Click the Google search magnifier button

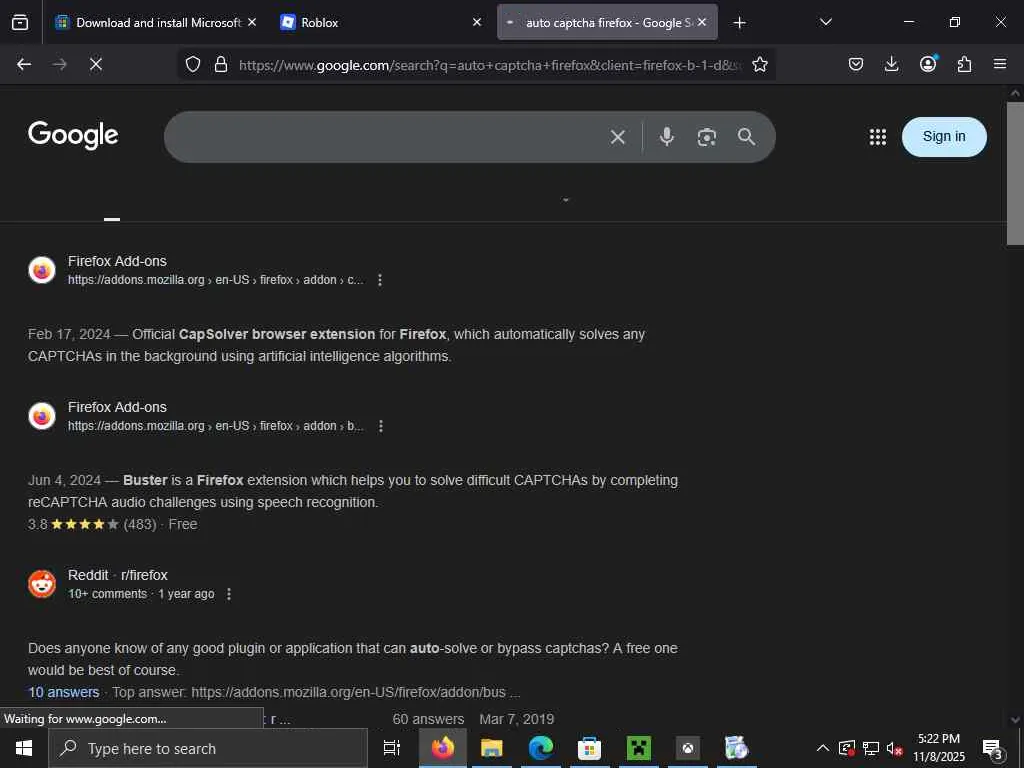pos(746,136)
